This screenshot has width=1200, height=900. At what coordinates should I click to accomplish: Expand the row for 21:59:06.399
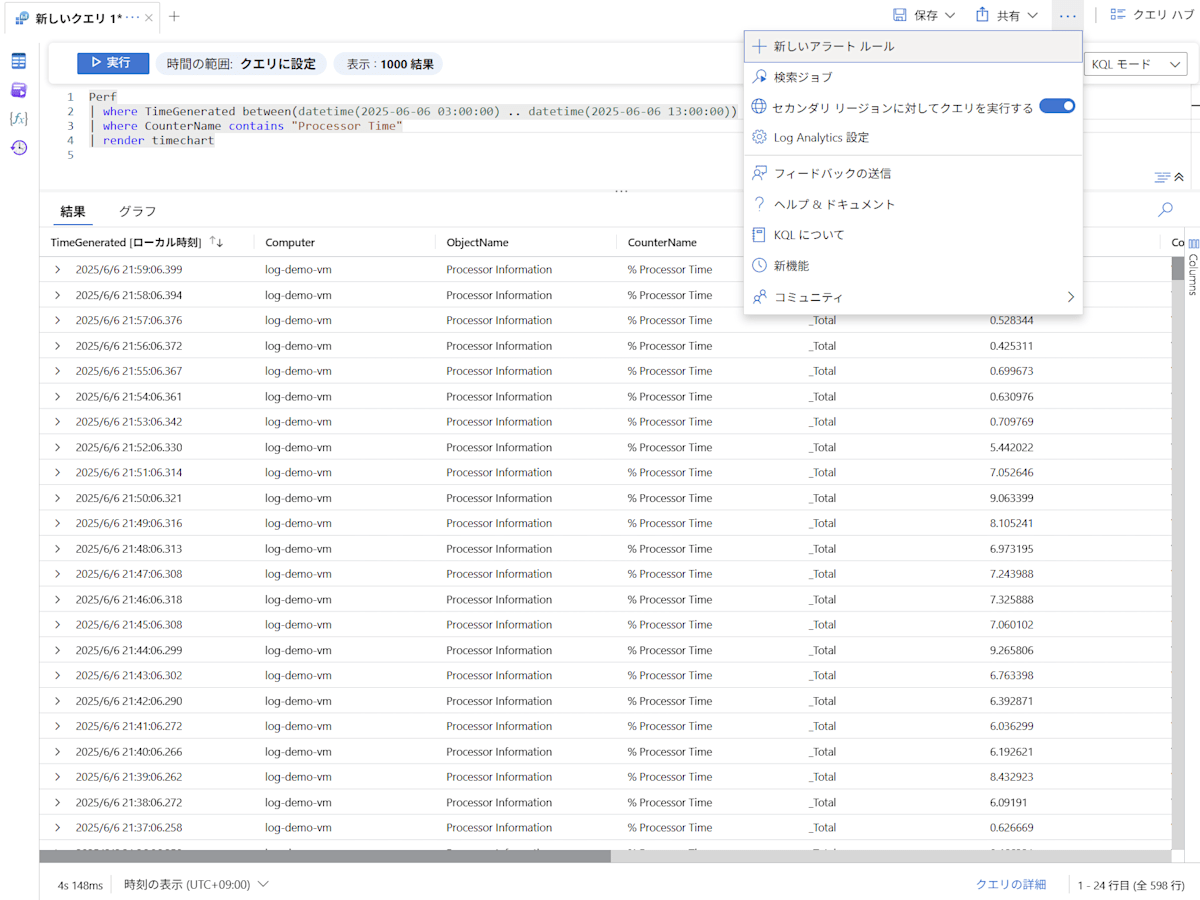click(x=57, y=270)
